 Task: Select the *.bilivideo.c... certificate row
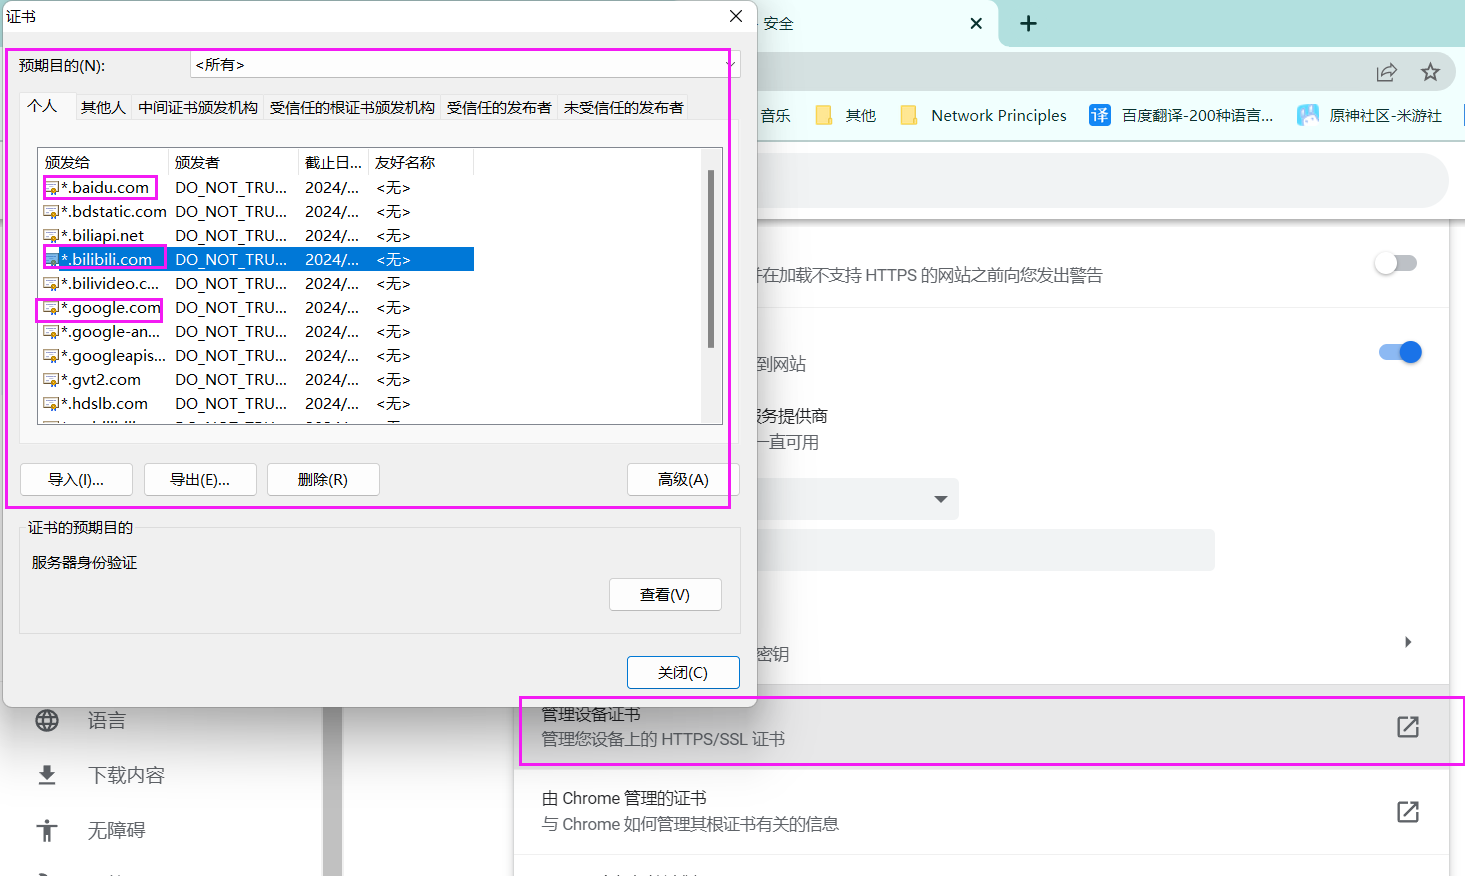[257, 284]
